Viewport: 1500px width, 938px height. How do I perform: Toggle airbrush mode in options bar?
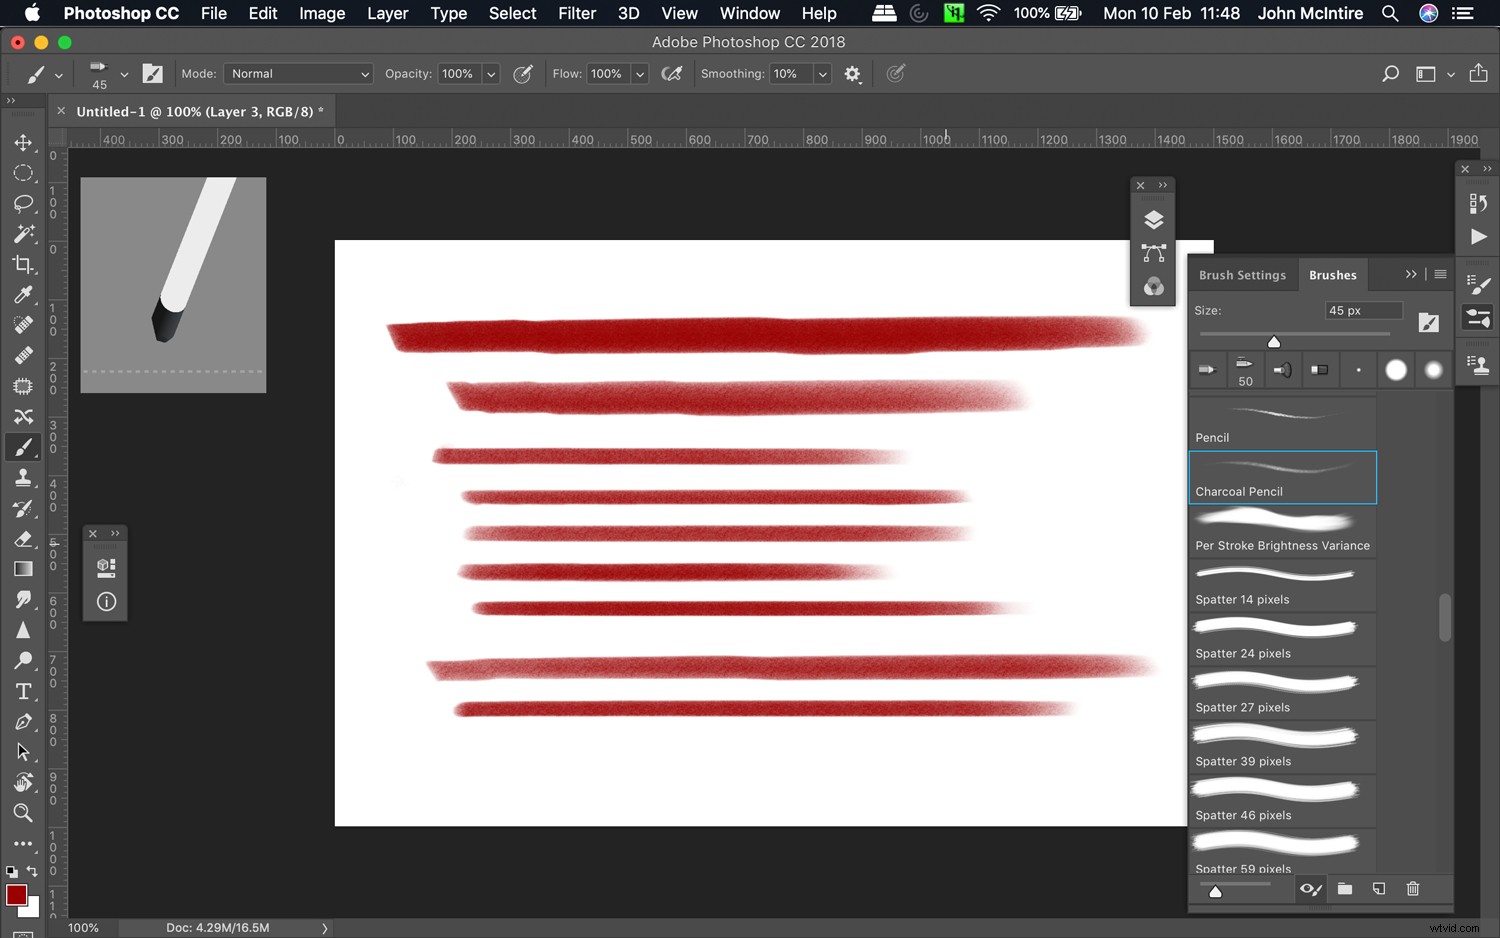pos(671,73)
